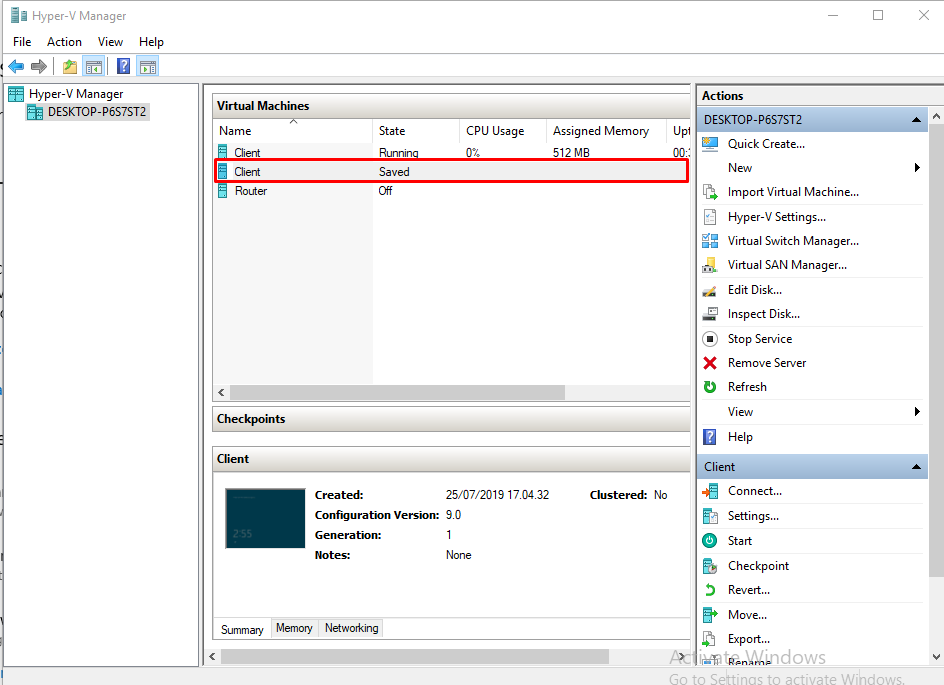Toggle the Show/Hide Action Pane toolbar icon
This screenshot has width=944, height=685.
[x=148, y=66]
